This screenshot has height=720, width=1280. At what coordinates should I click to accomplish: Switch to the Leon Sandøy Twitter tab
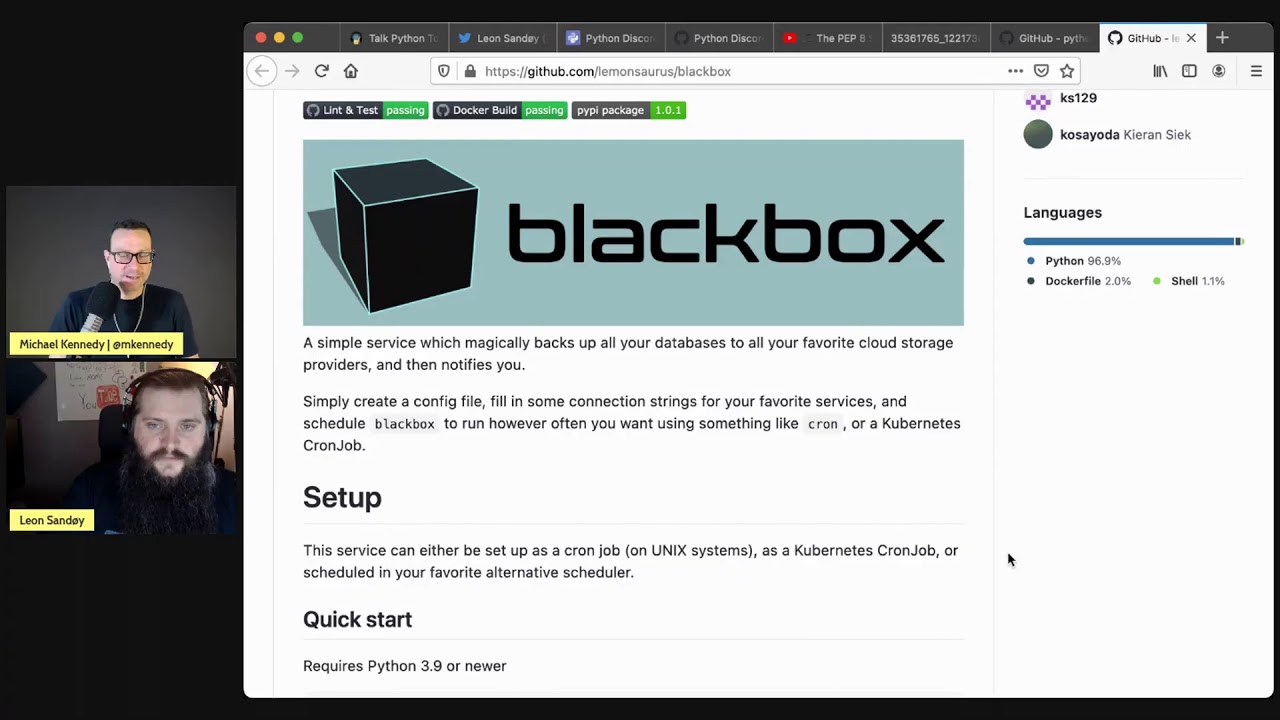coord(502,38)
